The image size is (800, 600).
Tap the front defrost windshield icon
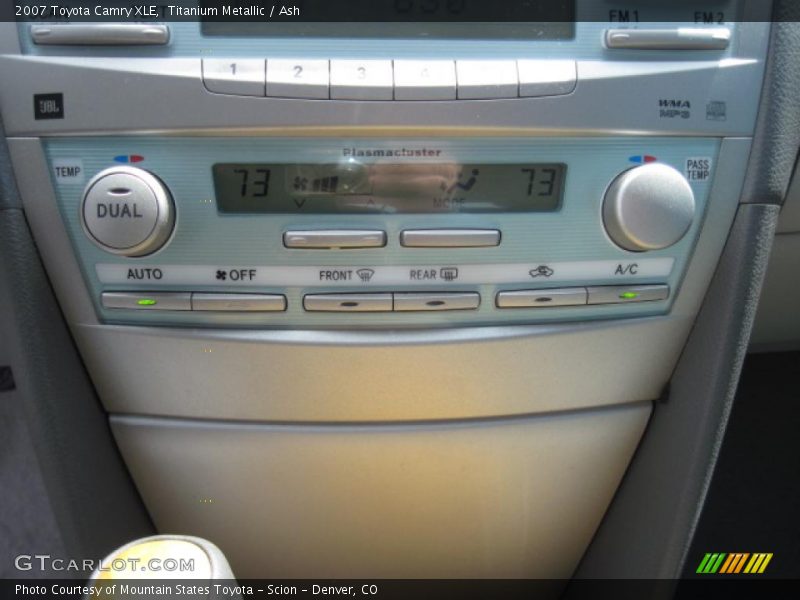(x=365, y=276)
